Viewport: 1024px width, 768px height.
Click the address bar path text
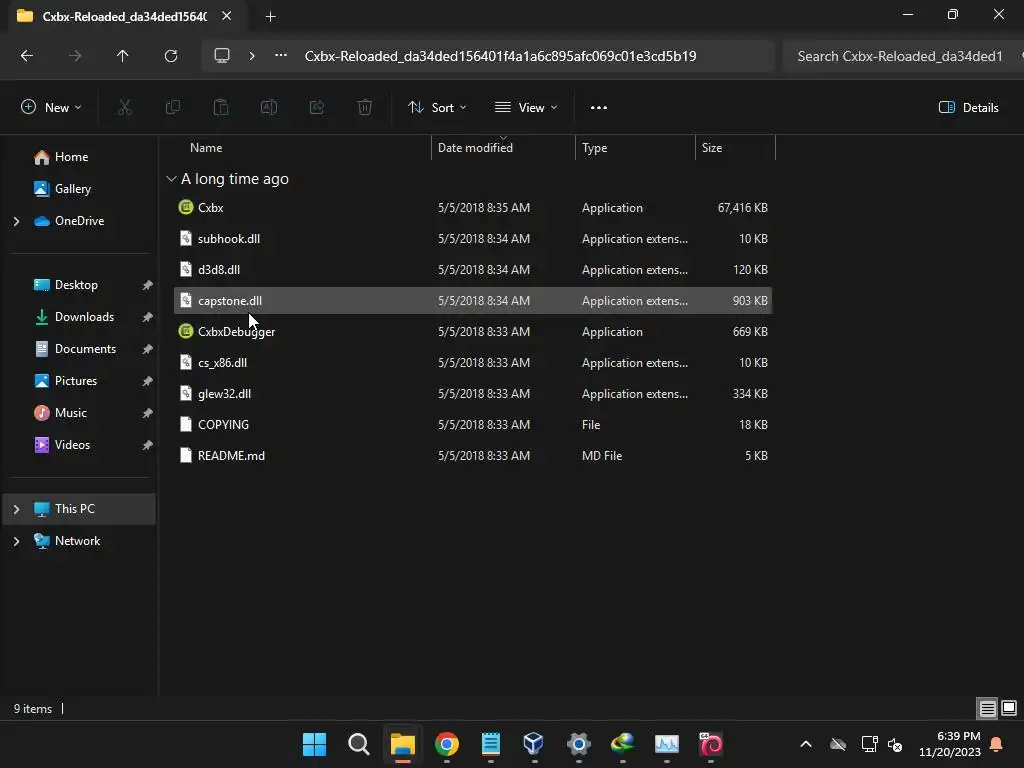[x=500, y=56]
